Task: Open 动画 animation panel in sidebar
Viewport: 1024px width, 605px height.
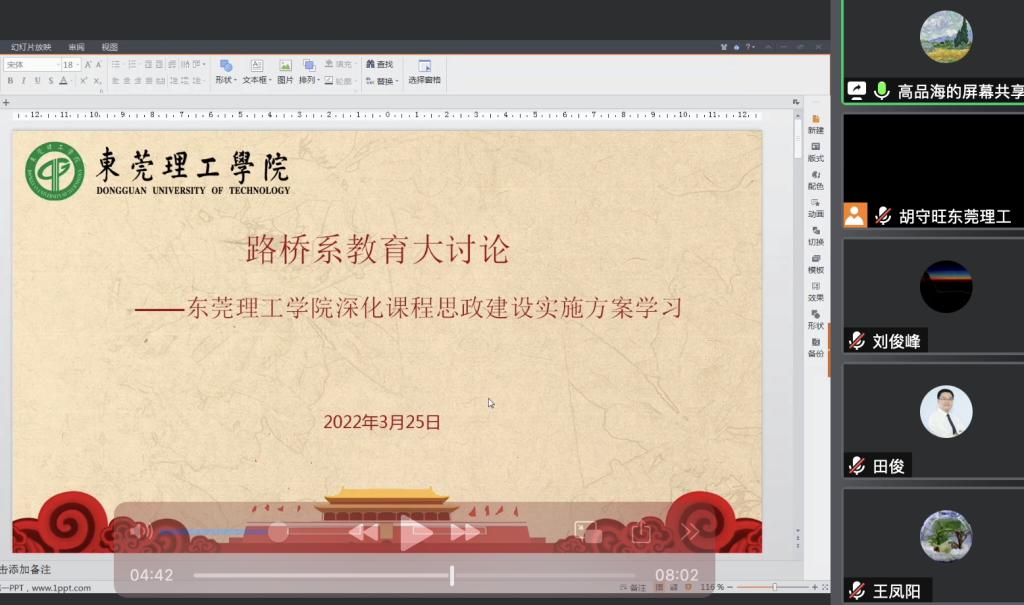Action: pyautogui.click(x=816, y=208)
